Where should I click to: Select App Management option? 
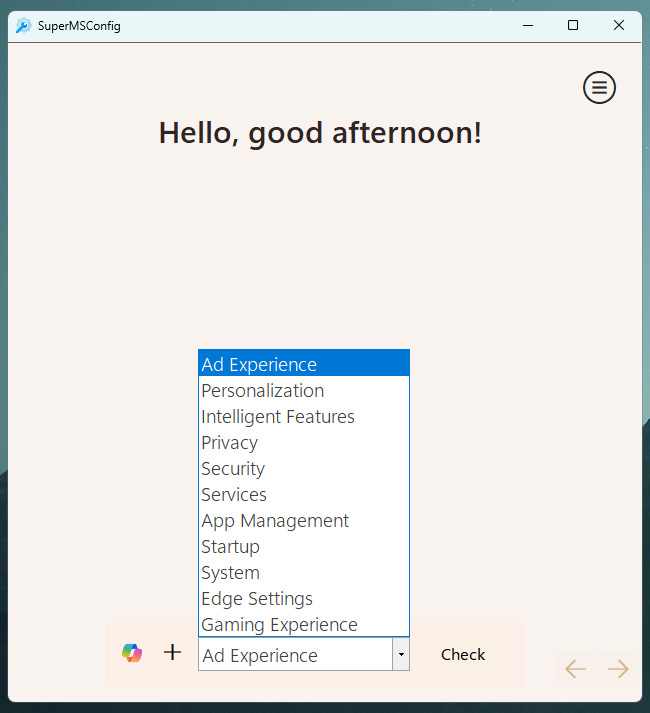[304, 520]
